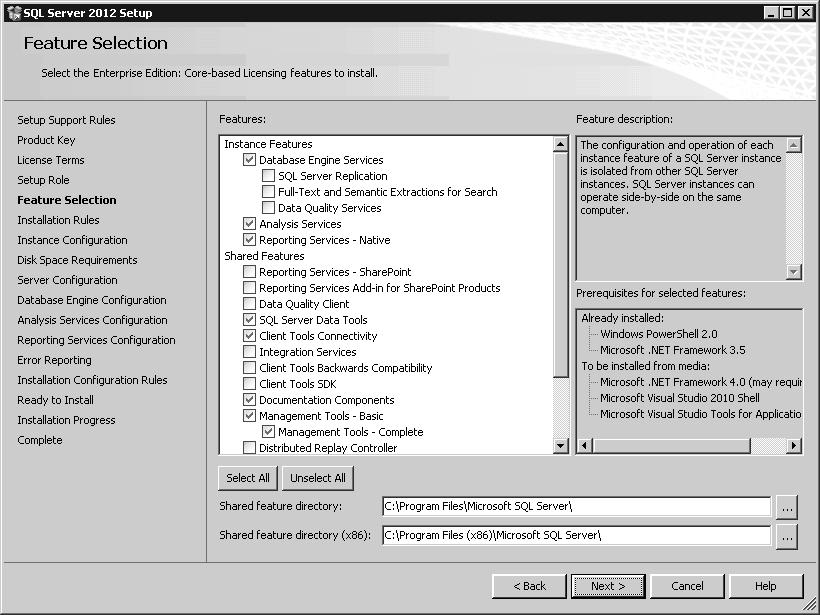Click 'Already installed:' heading
This screenshot has width=820, height=615.
click(x=622, y=318)
